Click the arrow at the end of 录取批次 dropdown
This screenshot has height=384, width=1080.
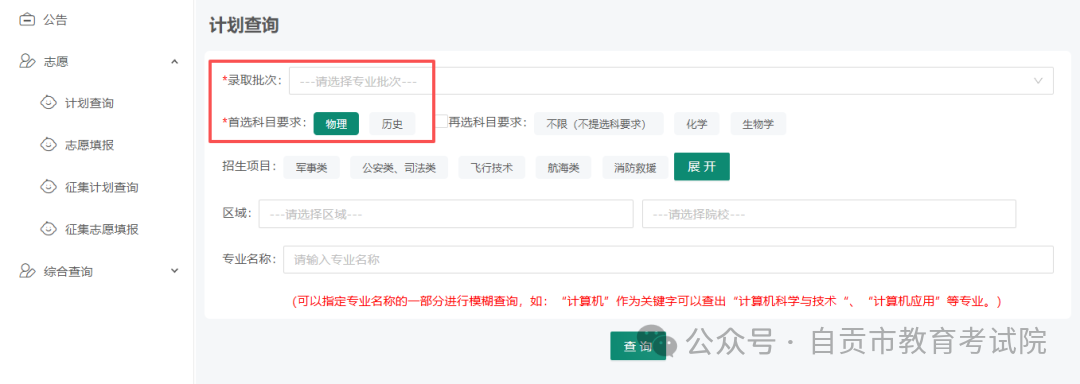1039,81
